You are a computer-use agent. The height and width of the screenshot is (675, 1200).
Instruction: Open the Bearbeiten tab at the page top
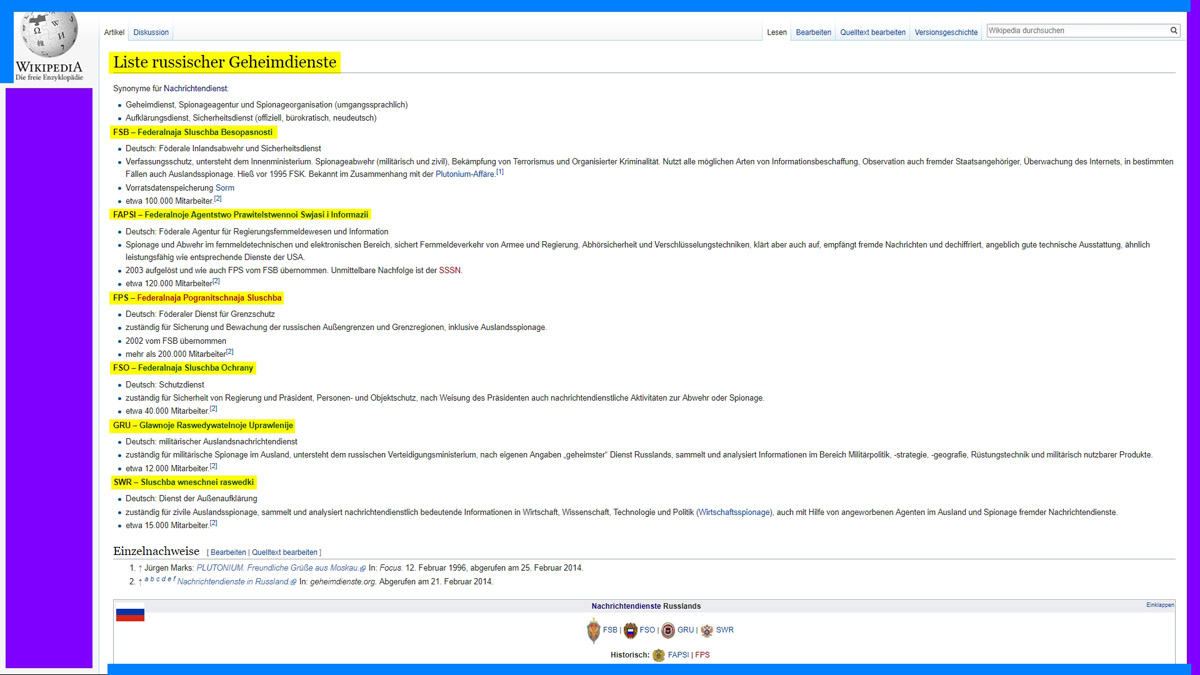click(813, 32)
